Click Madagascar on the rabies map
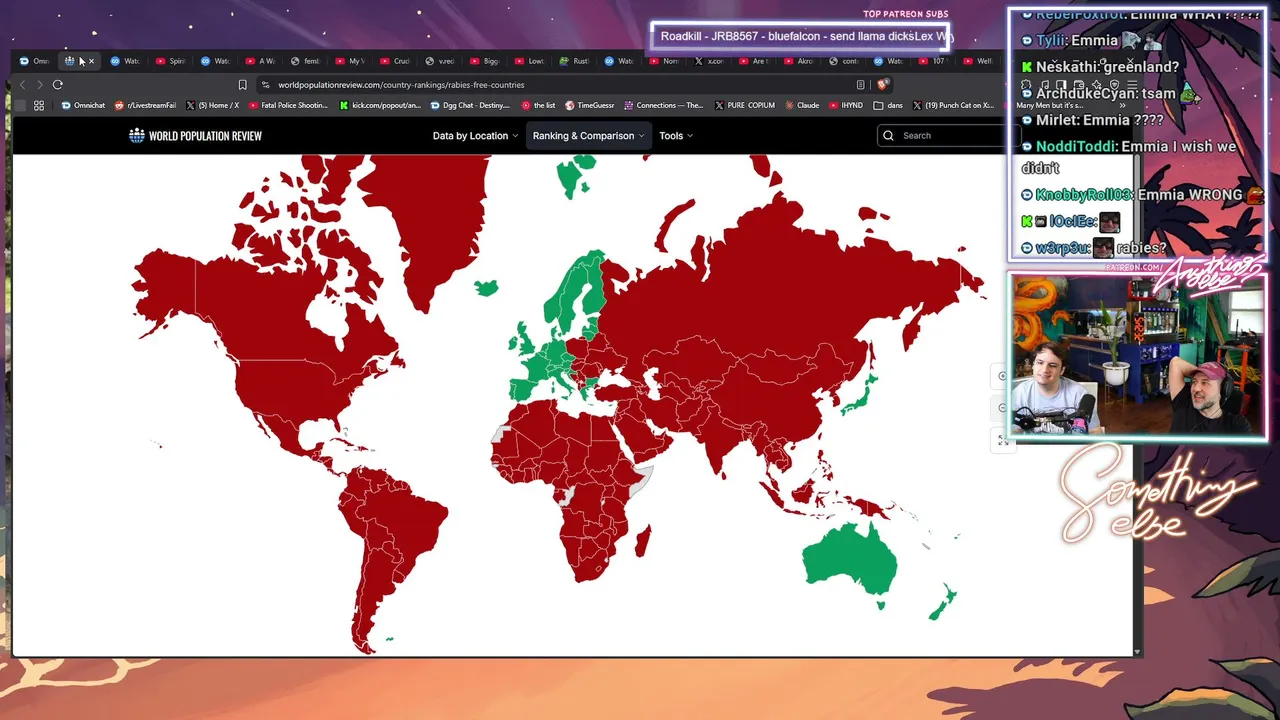The height and width of the screenshot is (720, 1280). coord(644,543)
